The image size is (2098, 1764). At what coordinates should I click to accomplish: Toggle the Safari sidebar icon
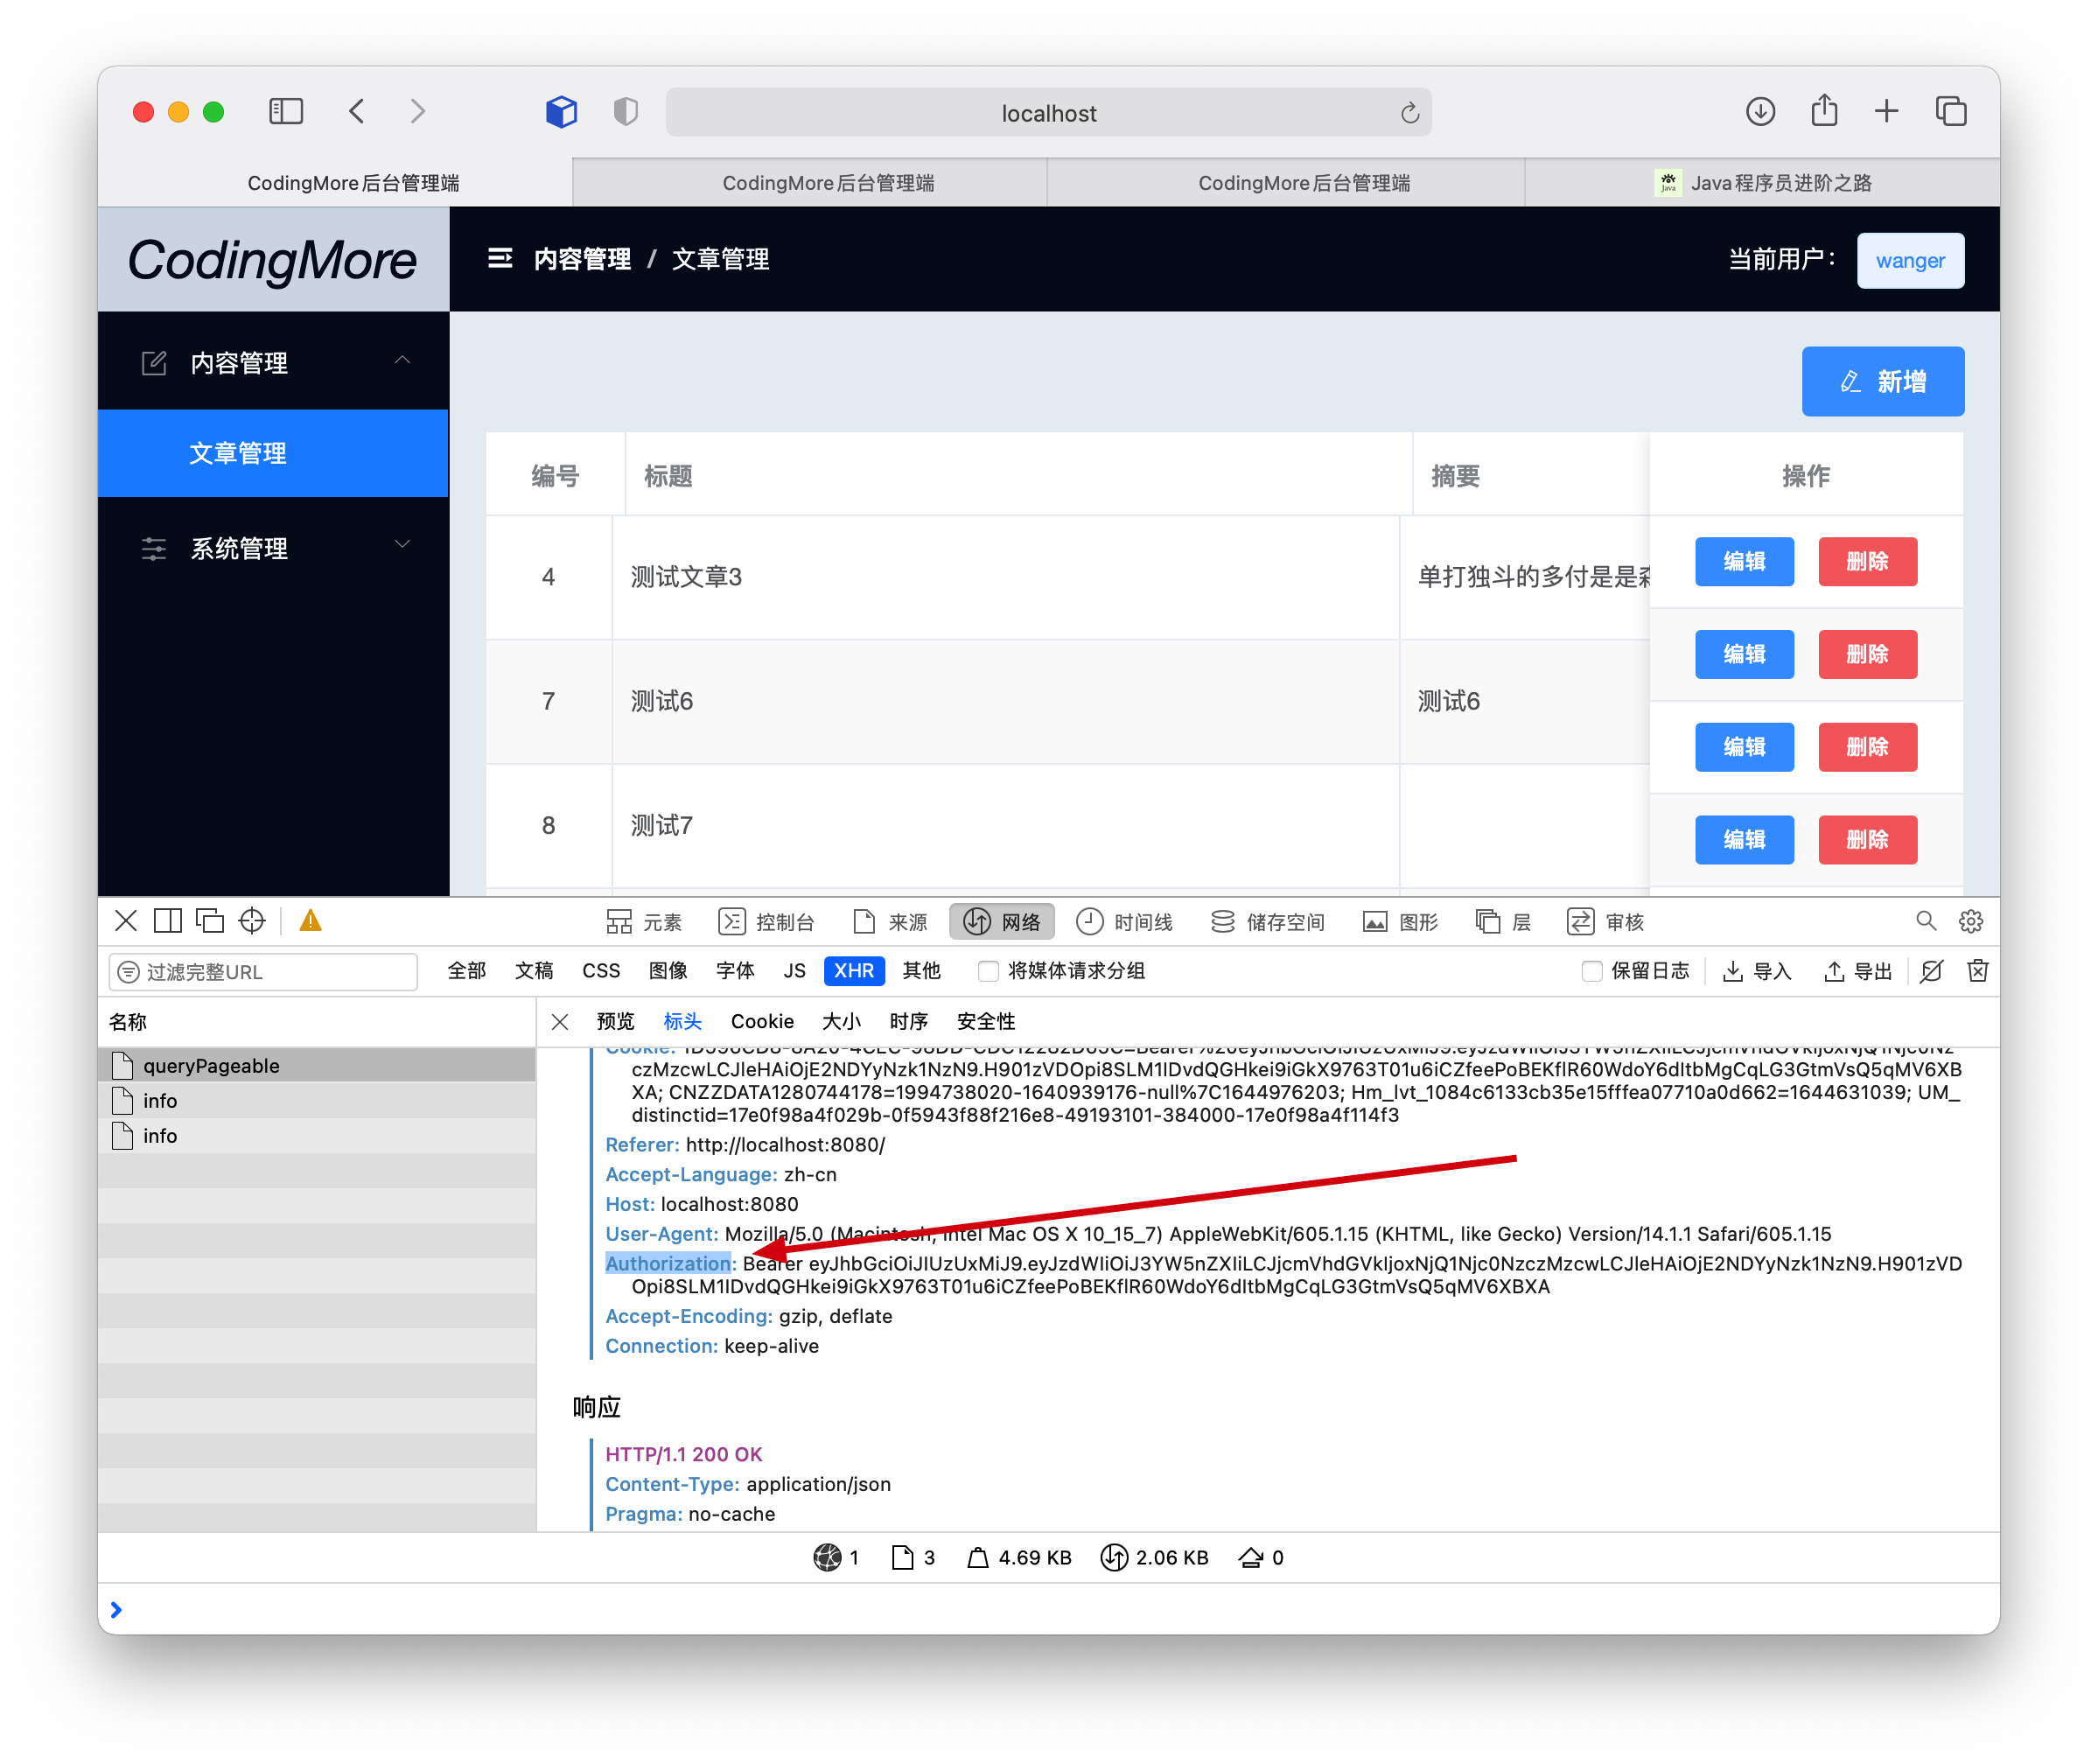[286, 111]
